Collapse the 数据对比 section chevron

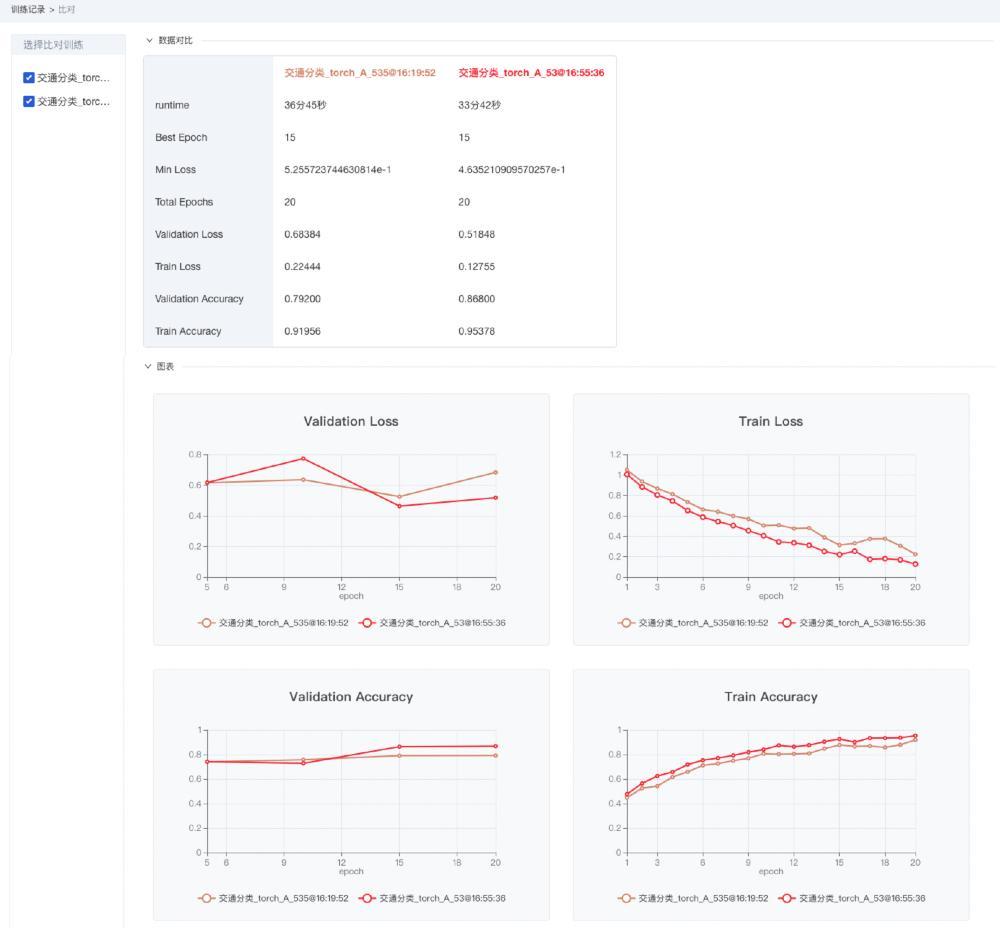click(149, 40)
